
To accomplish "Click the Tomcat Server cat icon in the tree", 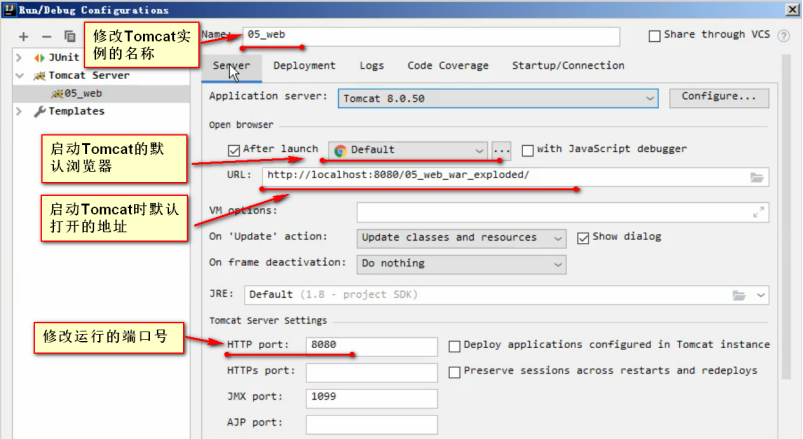I will click(x=39, y=76).
